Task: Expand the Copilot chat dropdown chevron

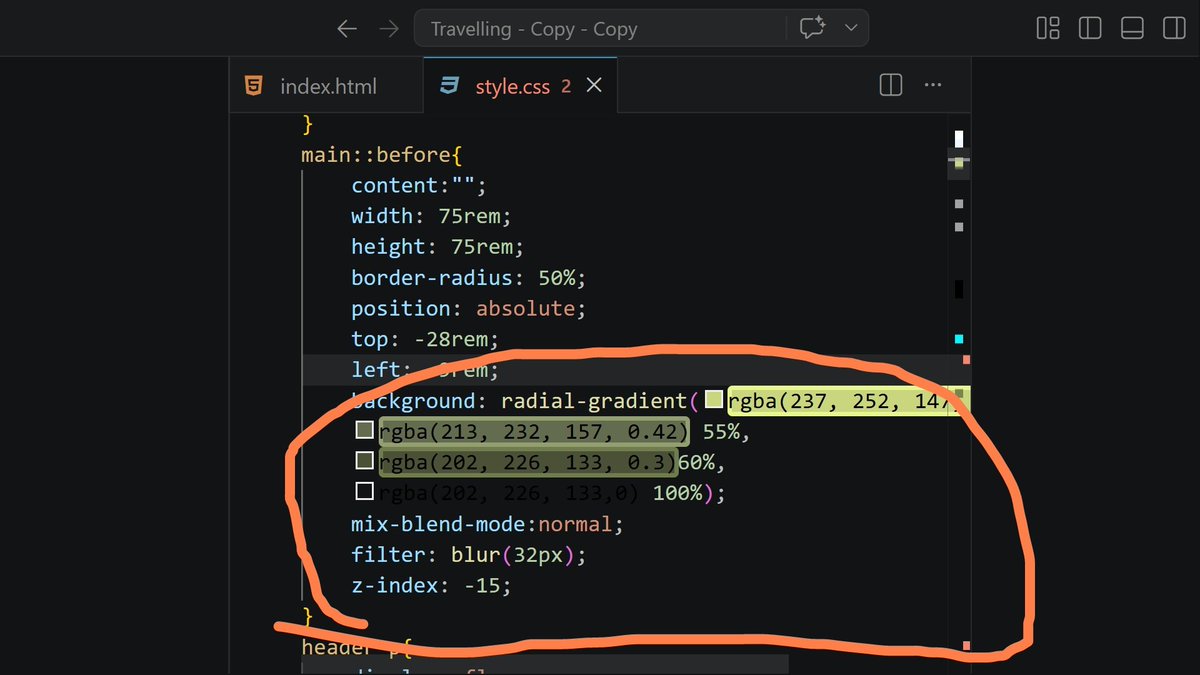Action: (851, 28)
